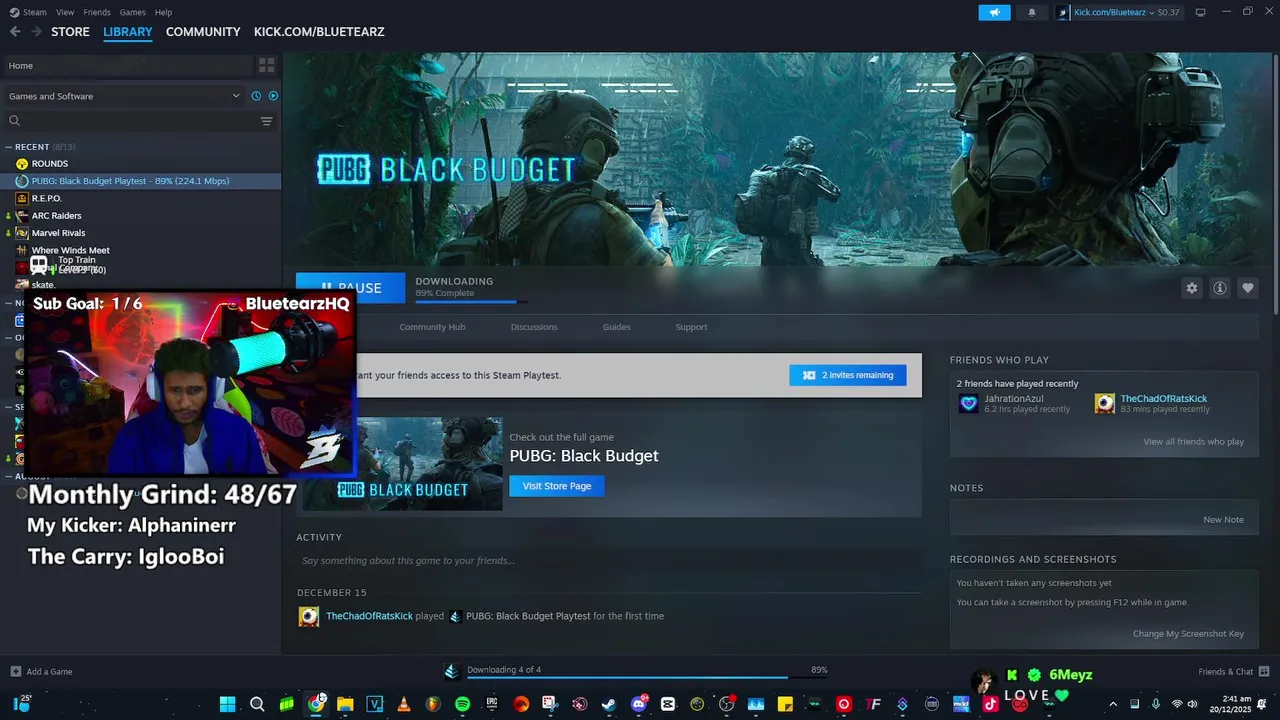1280x720 pixels.
Task: Open the Home library collection selector
Action: [126, 65]
